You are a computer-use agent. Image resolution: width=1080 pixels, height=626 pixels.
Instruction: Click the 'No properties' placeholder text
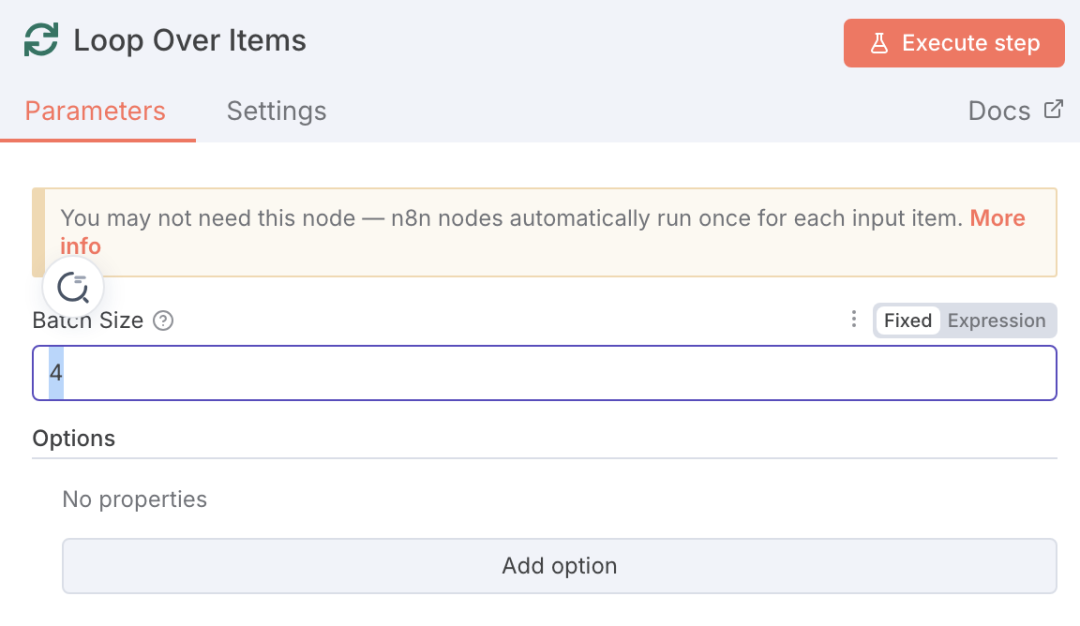tap(135, 499)
